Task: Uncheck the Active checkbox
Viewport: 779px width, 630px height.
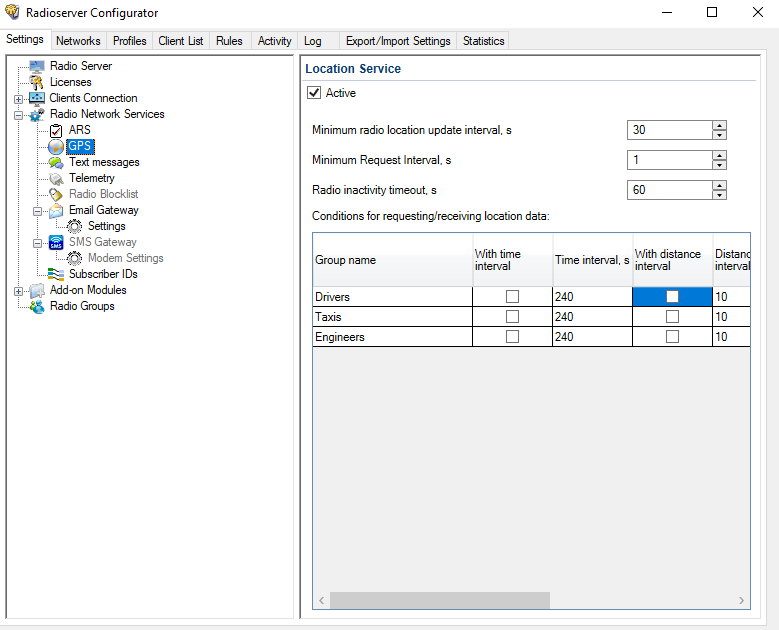Action: pyautogui.click(x=314, y=93)
